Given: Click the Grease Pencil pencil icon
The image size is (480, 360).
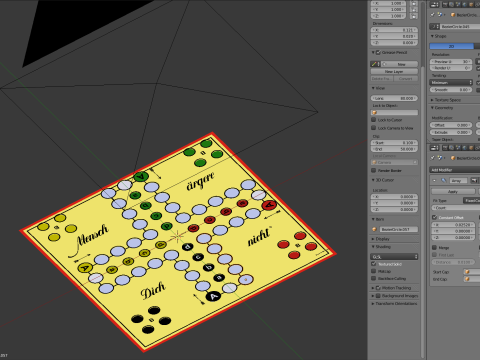Looking at the screenshot, I should [x=374, y=64].
